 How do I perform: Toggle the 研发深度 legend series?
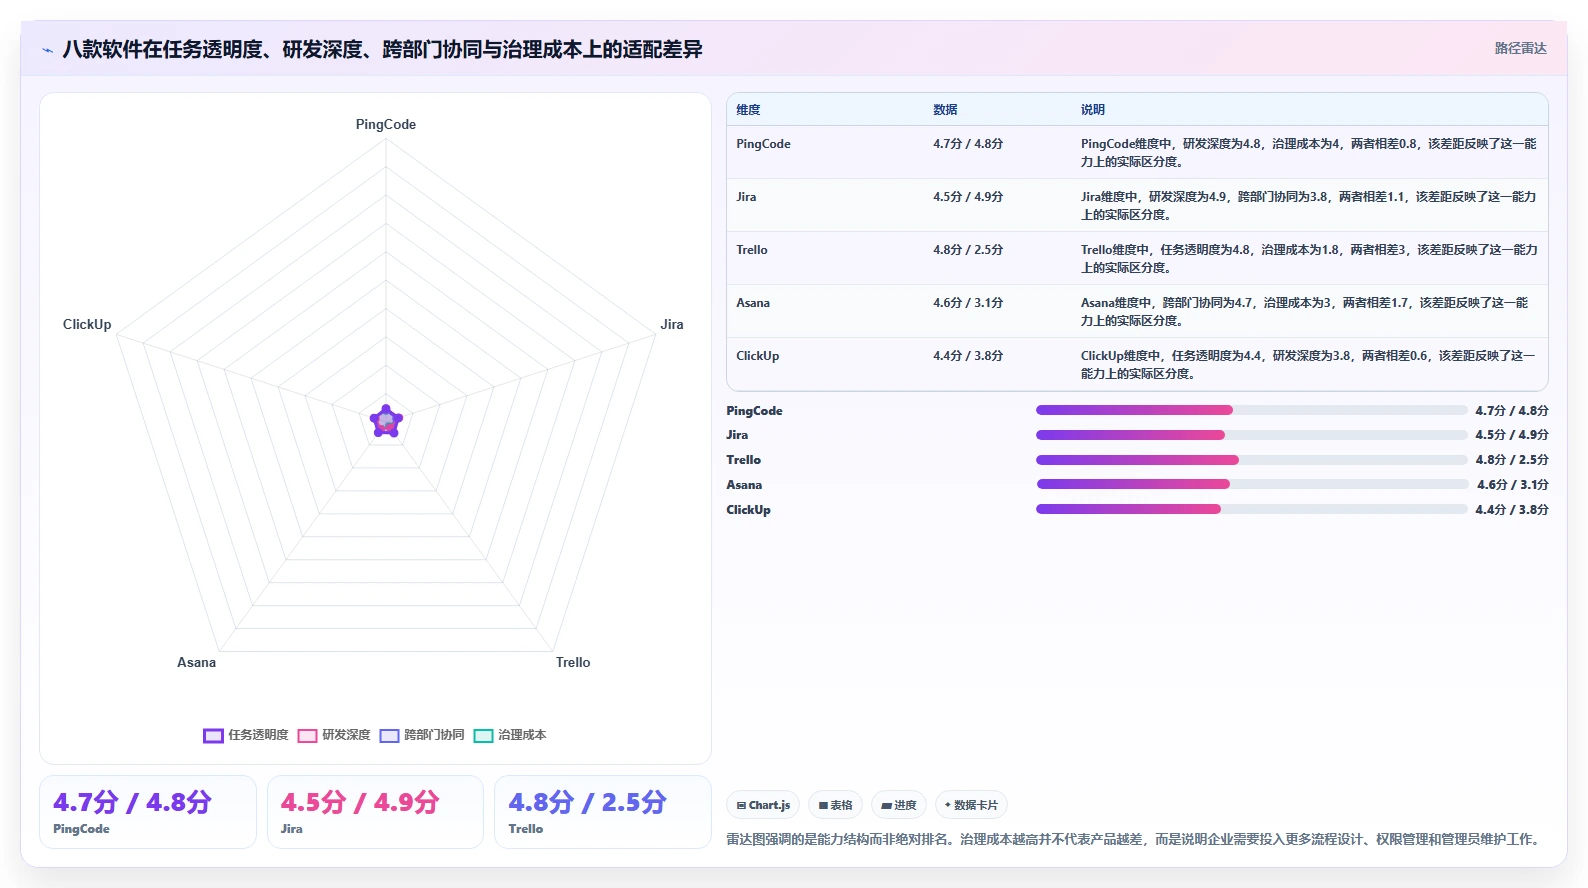(334, 735)
